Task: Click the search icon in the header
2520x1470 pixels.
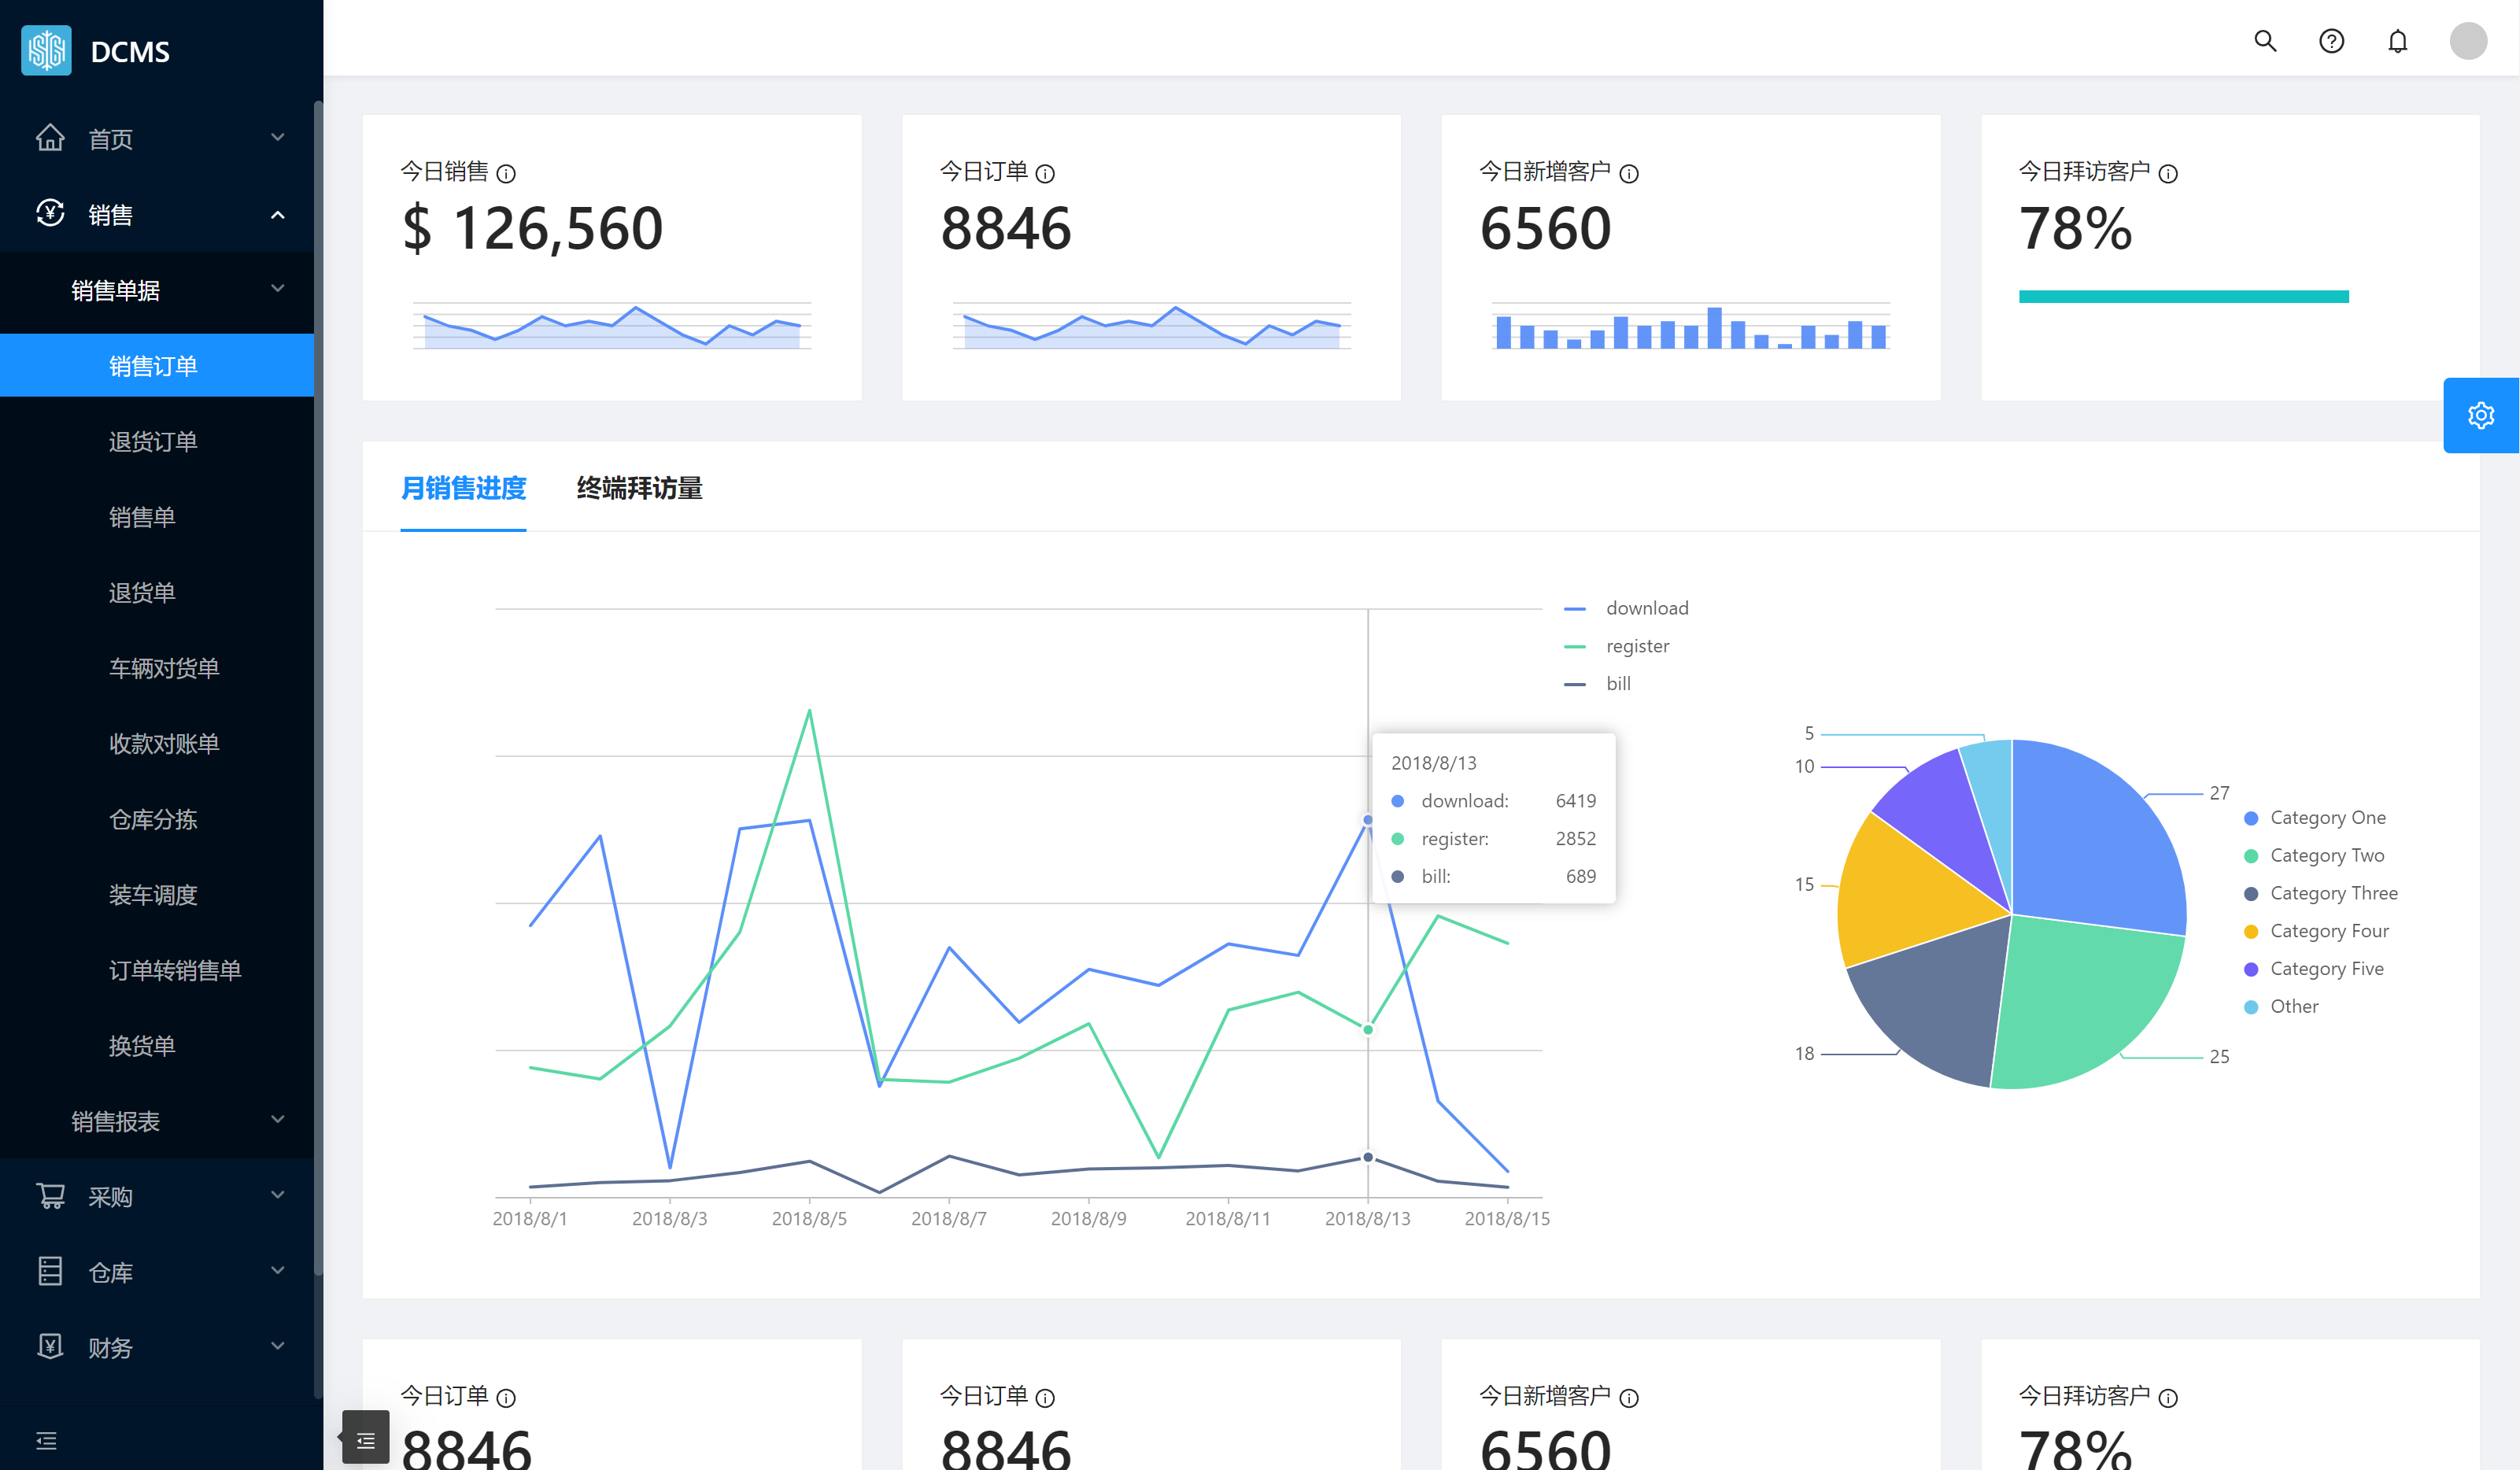Action: point(2265,41)
